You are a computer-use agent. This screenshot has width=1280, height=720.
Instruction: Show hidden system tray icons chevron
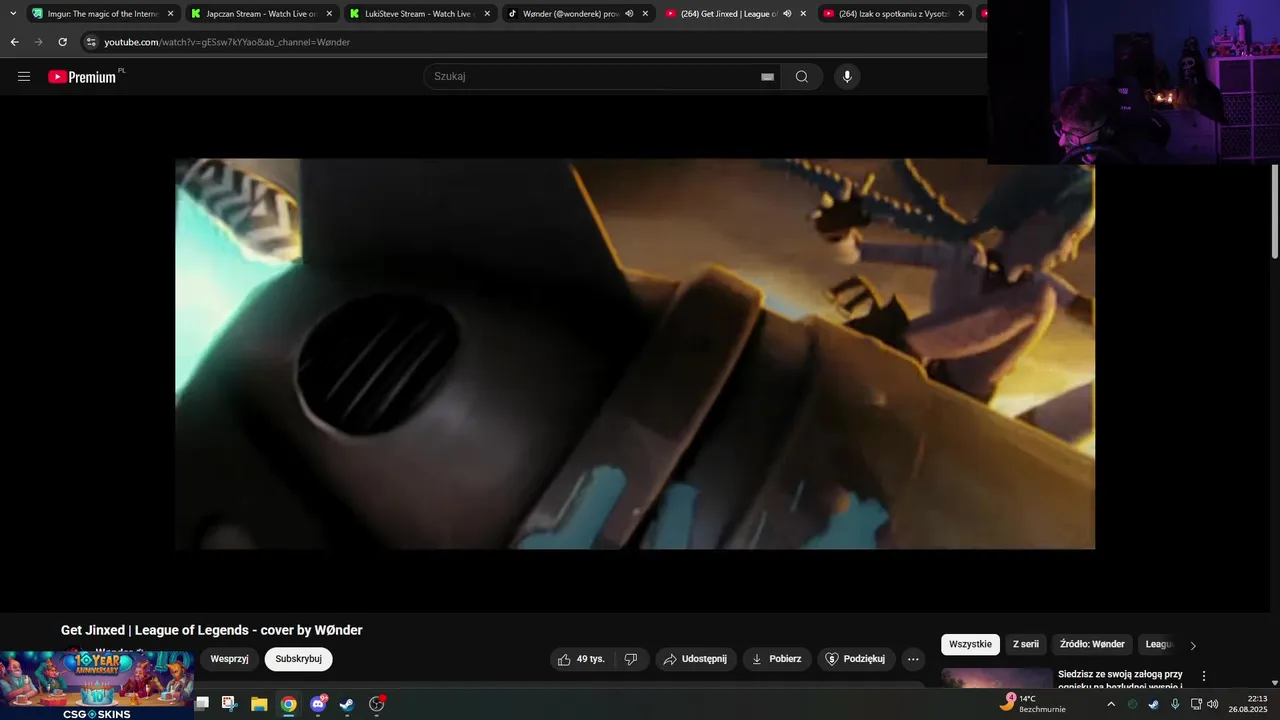tap(1110, 704)
